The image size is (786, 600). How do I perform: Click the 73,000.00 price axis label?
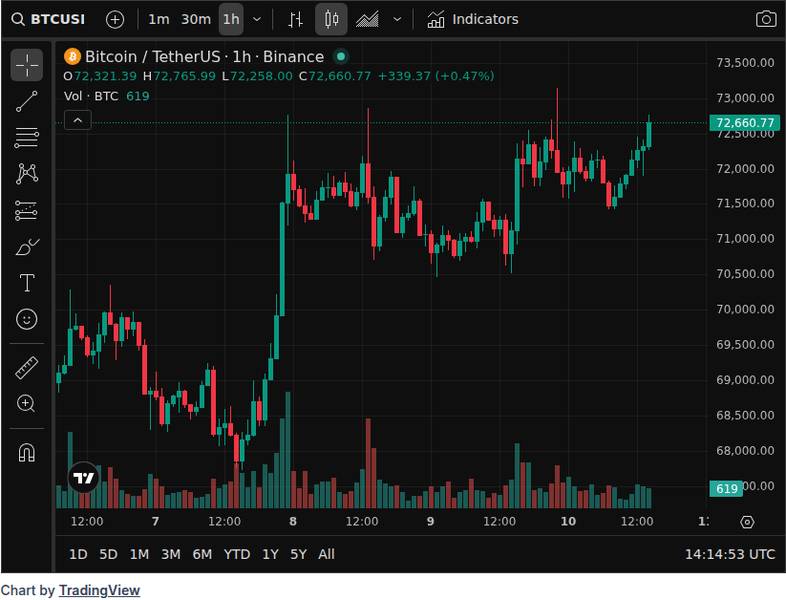[x=745, y=98]
